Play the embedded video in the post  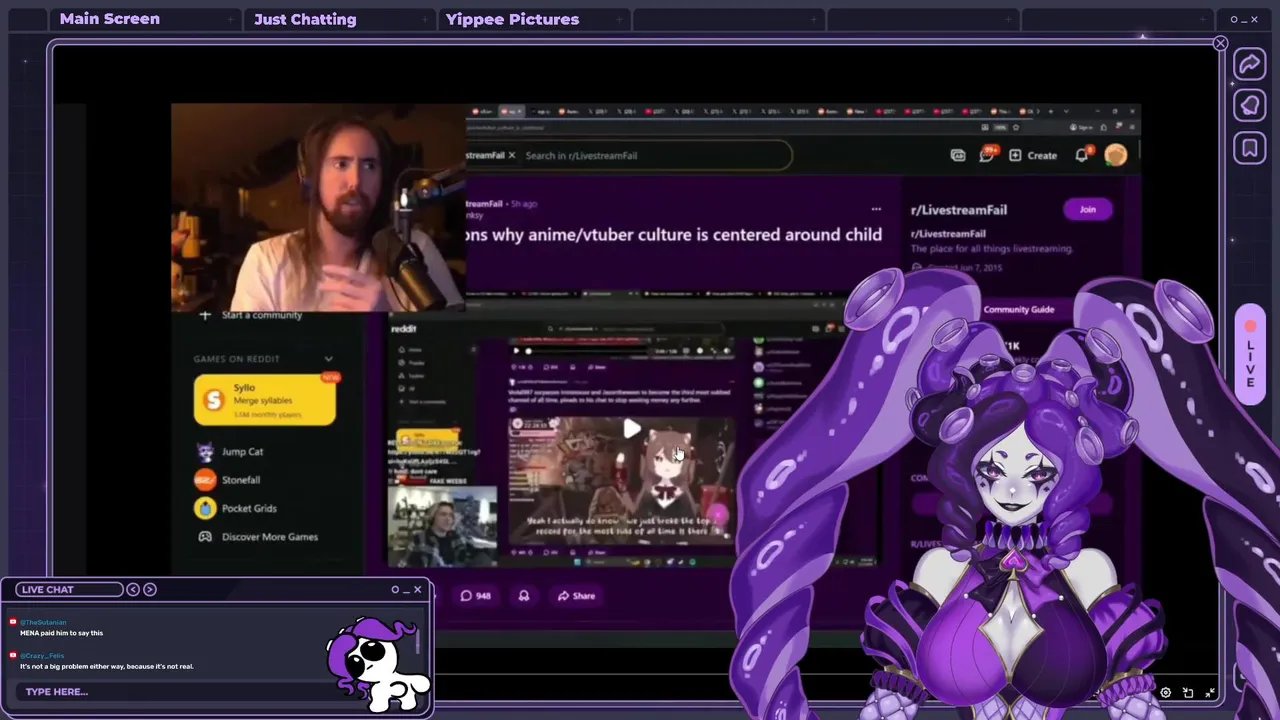[x=631, y=429]
